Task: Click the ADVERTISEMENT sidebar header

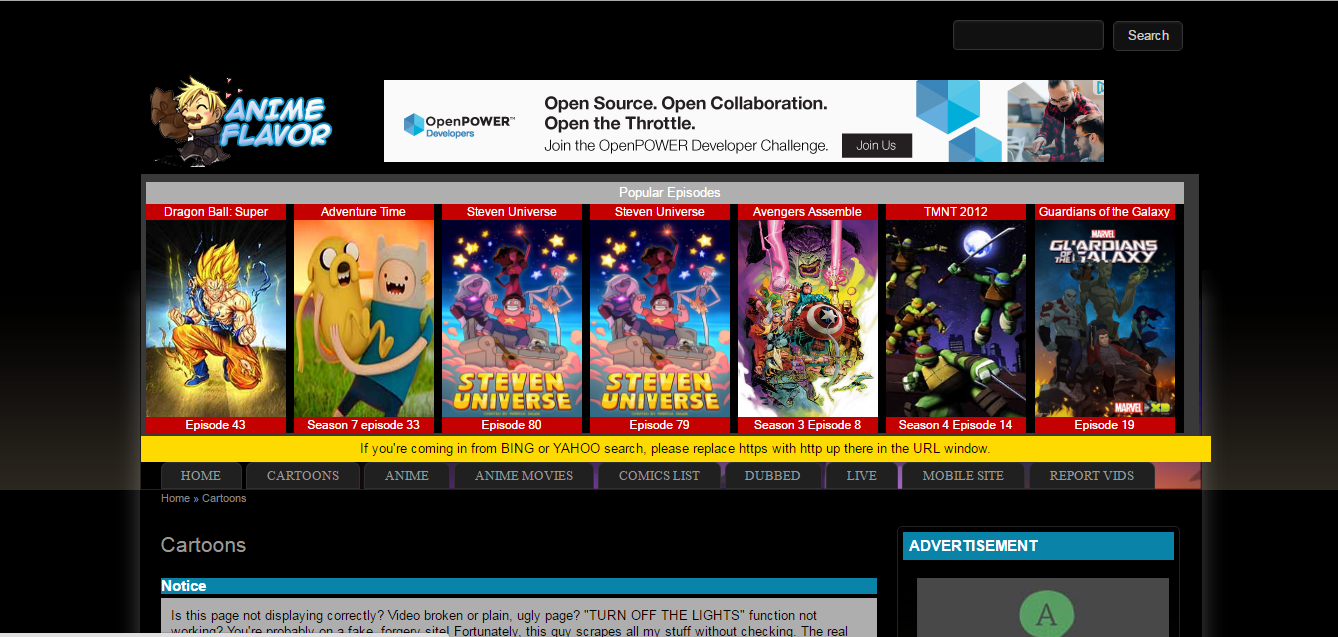Action: click(x=1038, y=546)
